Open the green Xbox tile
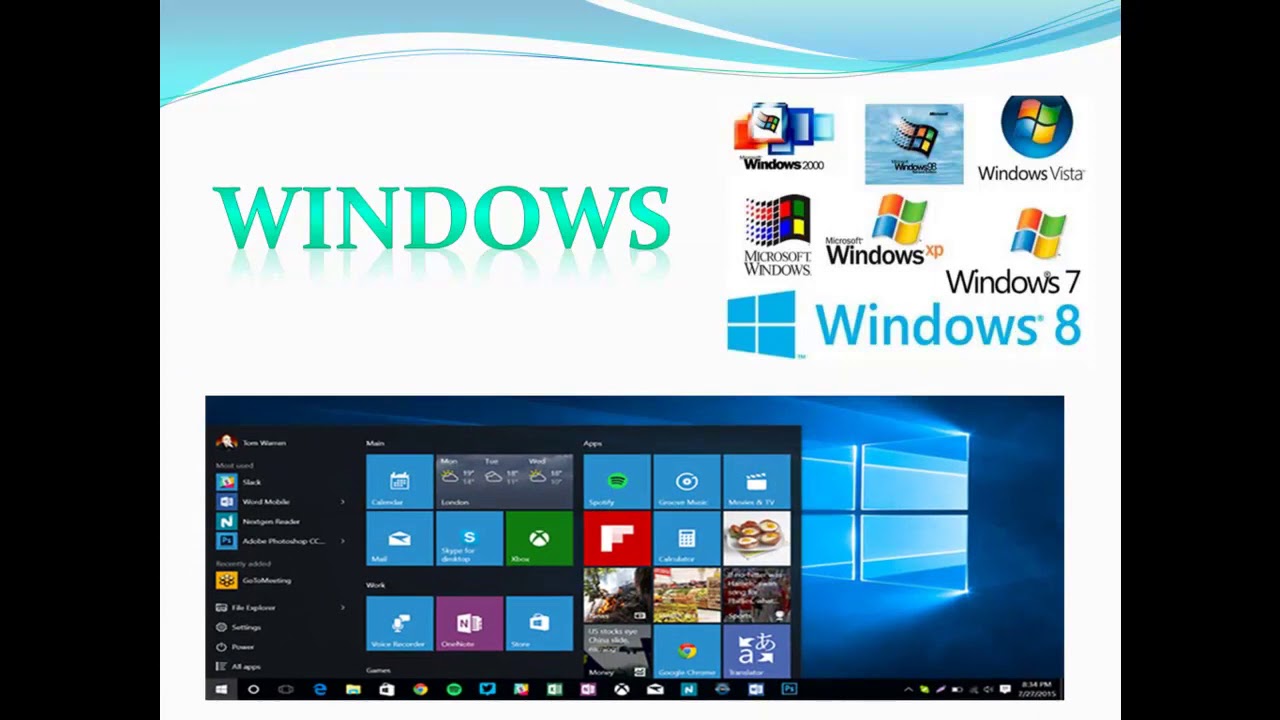The height and width of the screenshot is (720, 1280). [x=539, y=539]
